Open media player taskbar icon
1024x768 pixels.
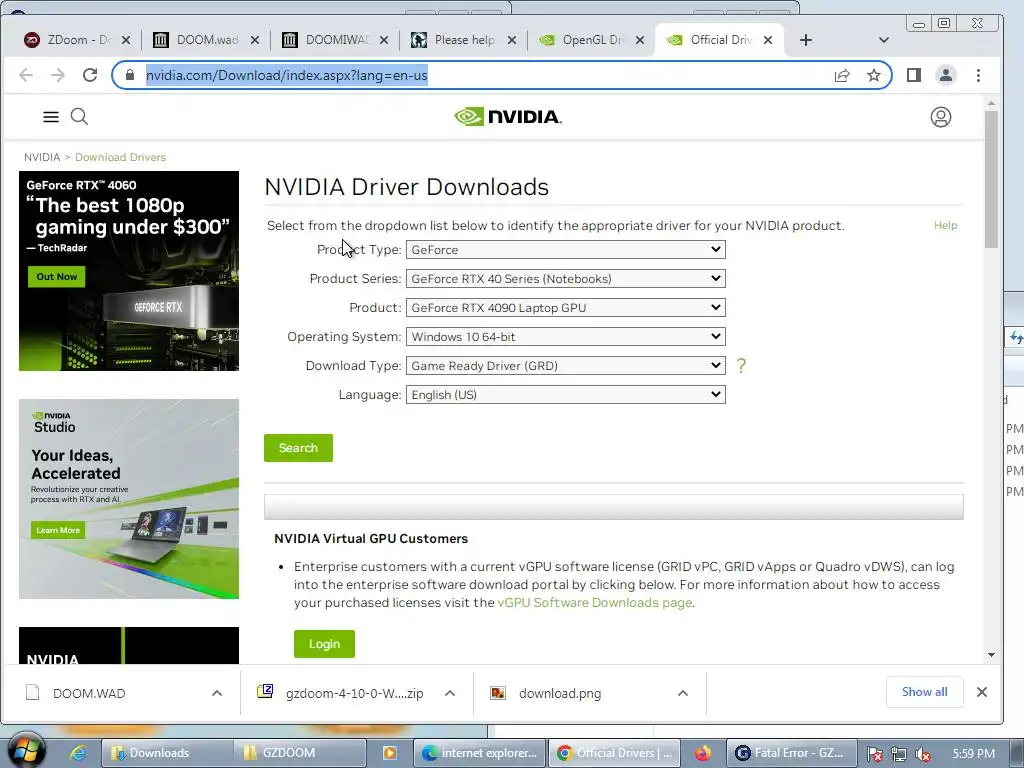coord(389,753)
